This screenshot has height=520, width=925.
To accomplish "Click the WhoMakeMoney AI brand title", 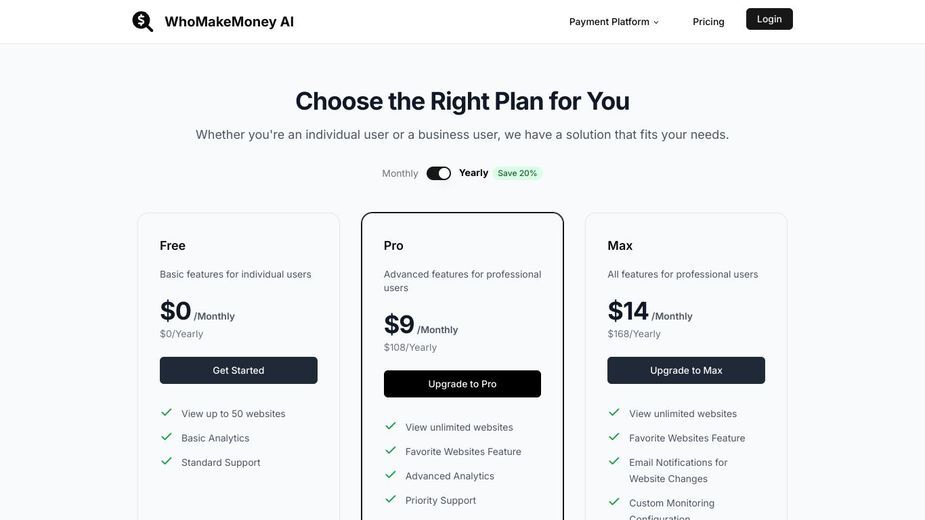I will (x=229, y=22).
